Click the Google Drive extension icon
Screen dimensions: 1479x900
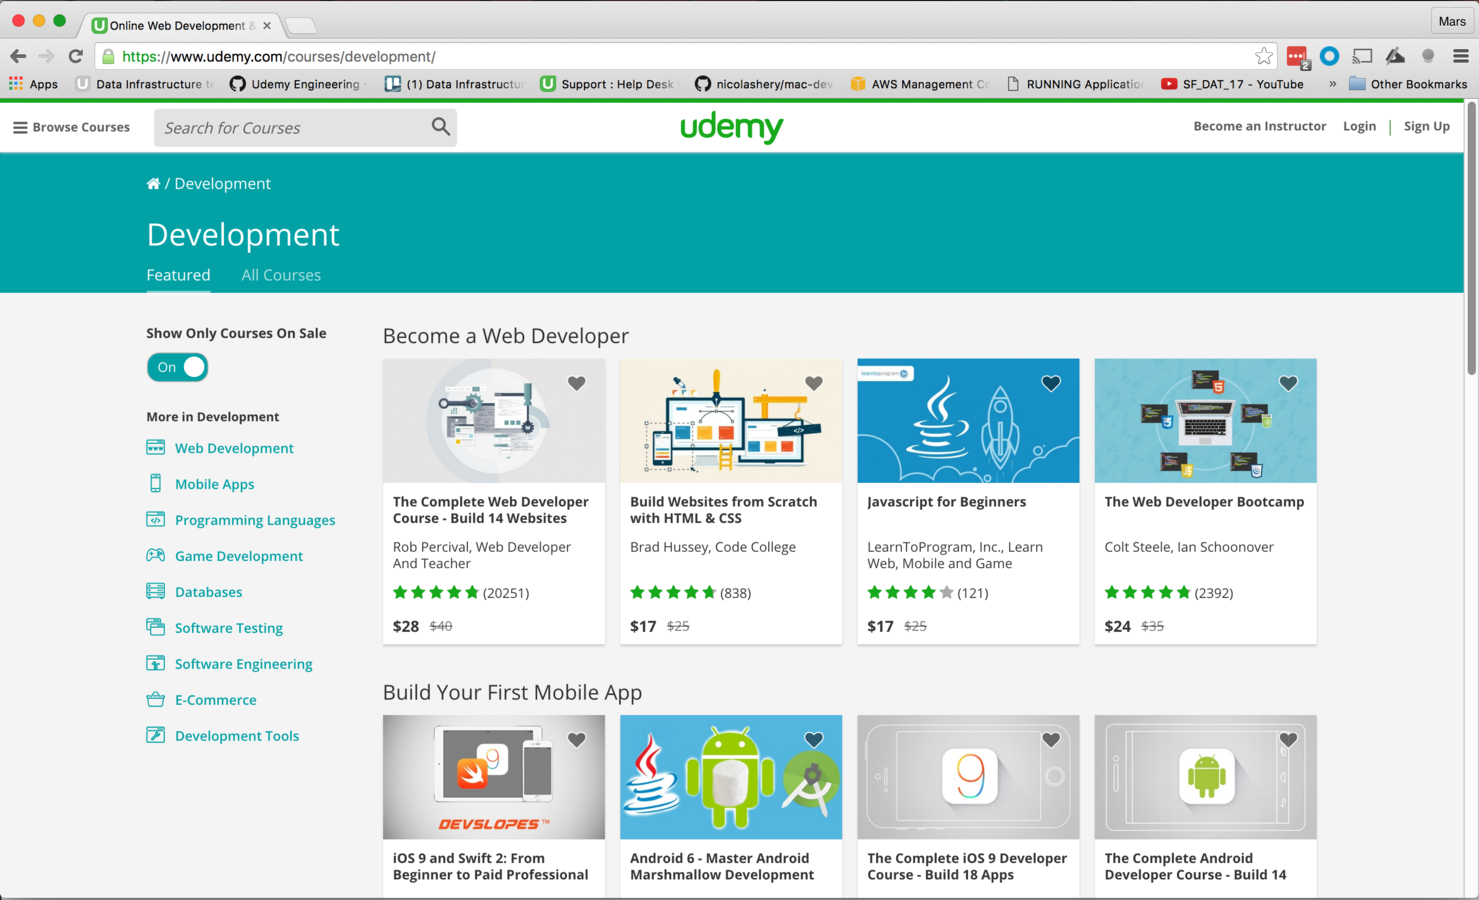point(1395,56)
